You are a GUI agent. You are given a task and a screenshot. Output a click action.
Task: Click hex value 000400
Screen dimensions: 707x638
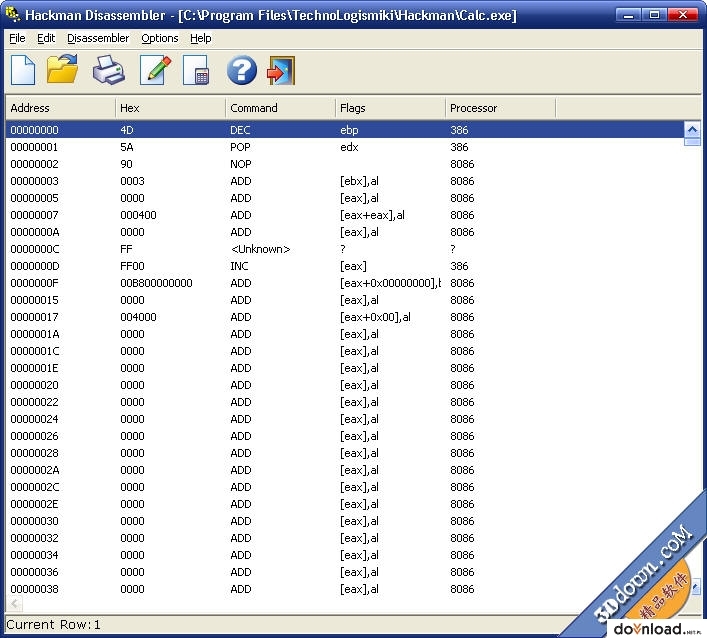(x=138, y=215)
